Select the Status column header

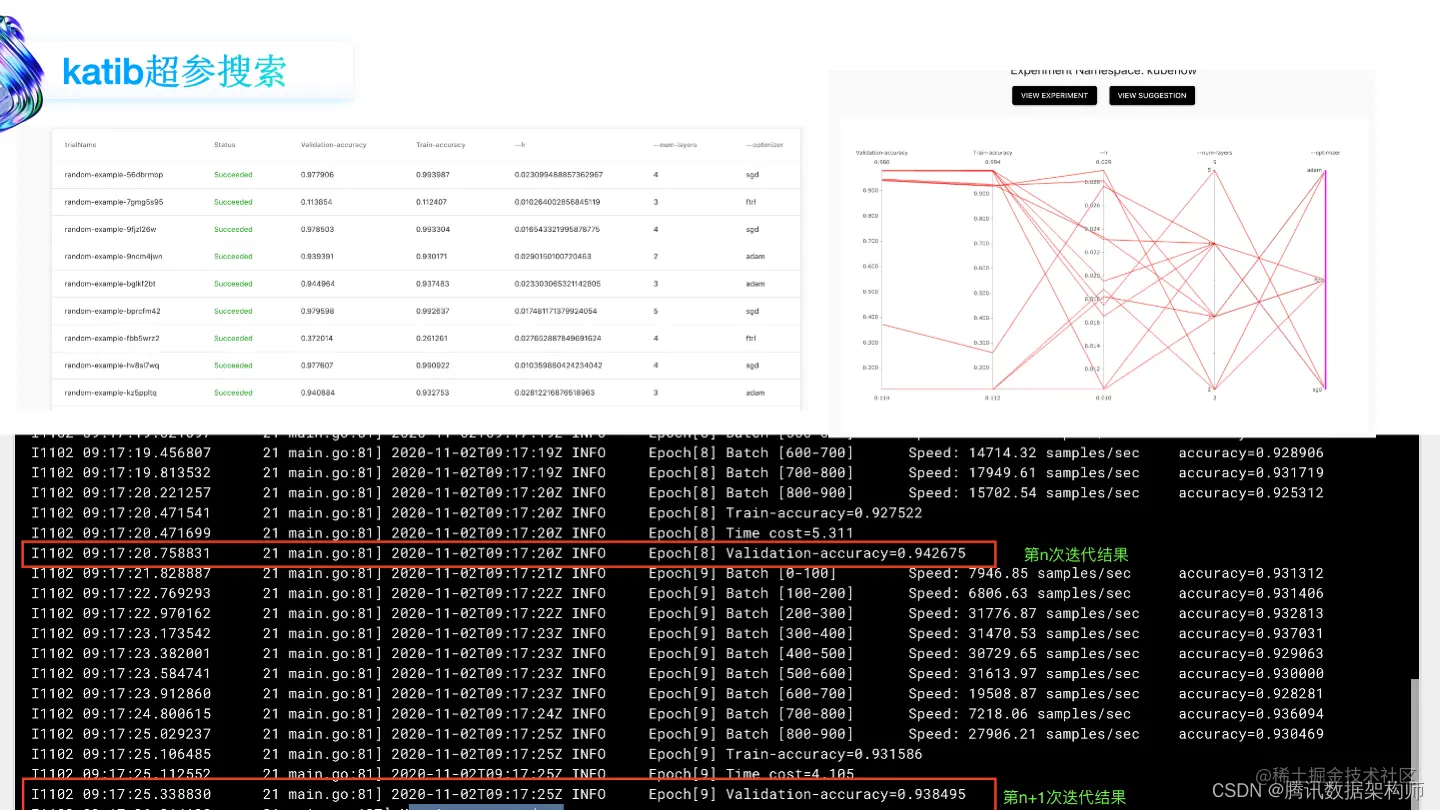click(x=225, y=145)
